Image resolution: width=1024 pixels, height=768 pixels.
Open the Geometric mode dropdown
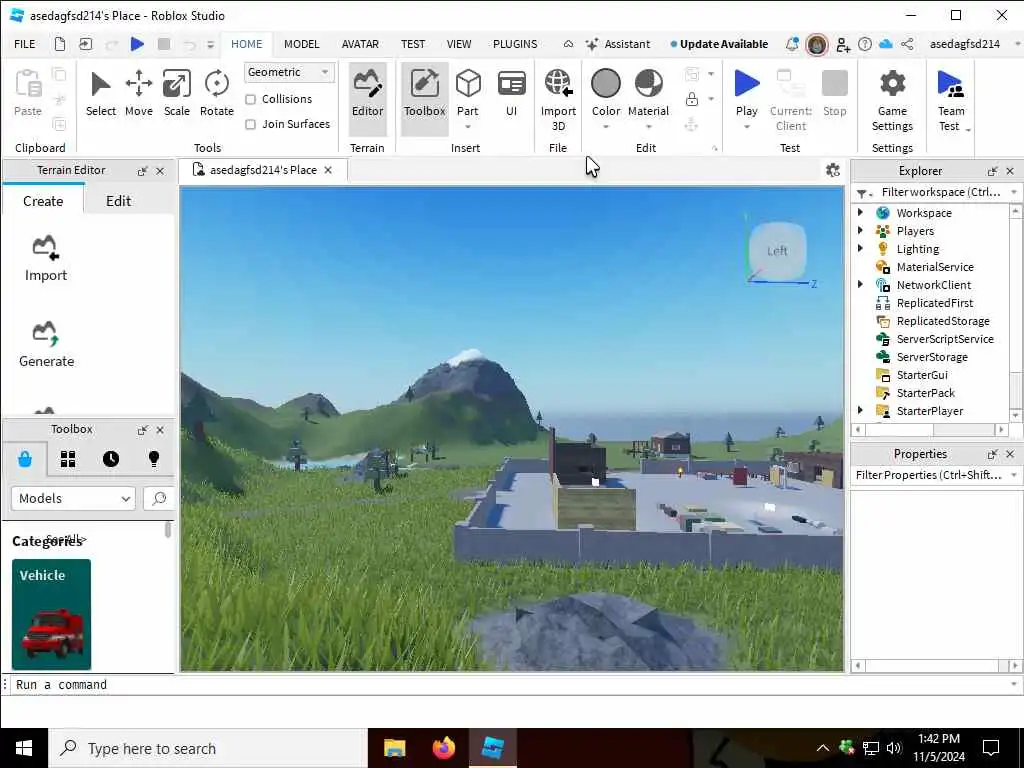(x=289, y=72)
